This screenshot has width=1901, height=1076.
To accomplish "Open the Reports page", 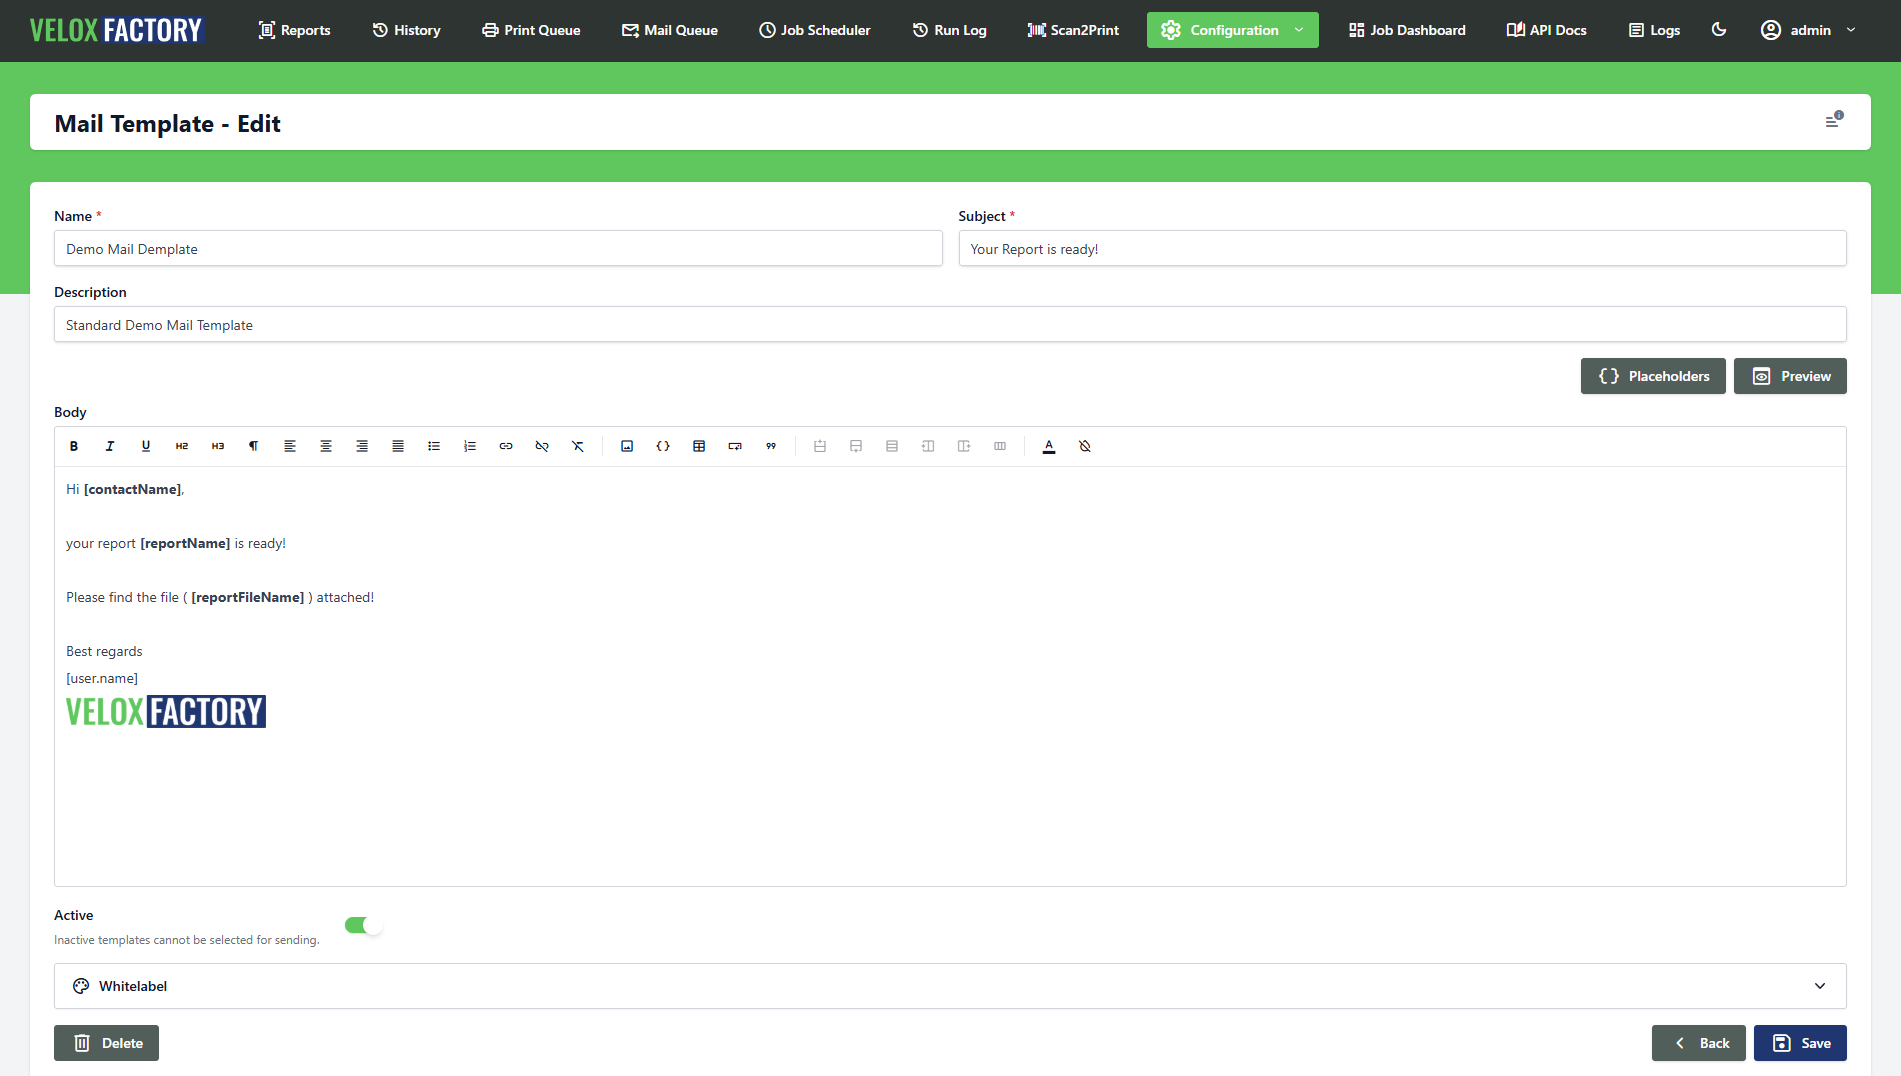I will point(294,30).
